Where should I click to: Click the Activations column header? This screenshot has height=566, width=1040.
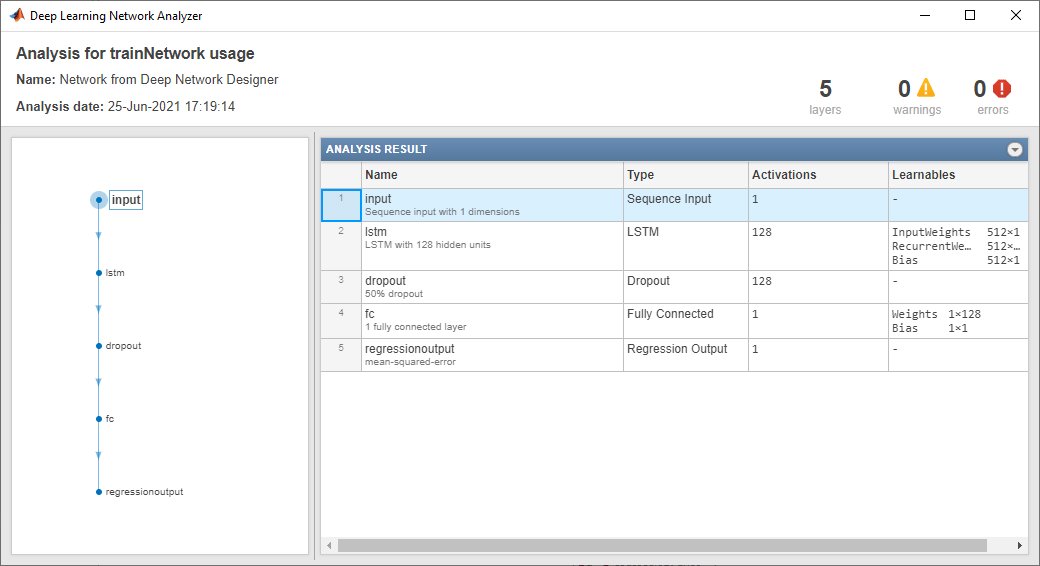coord(817,175)
